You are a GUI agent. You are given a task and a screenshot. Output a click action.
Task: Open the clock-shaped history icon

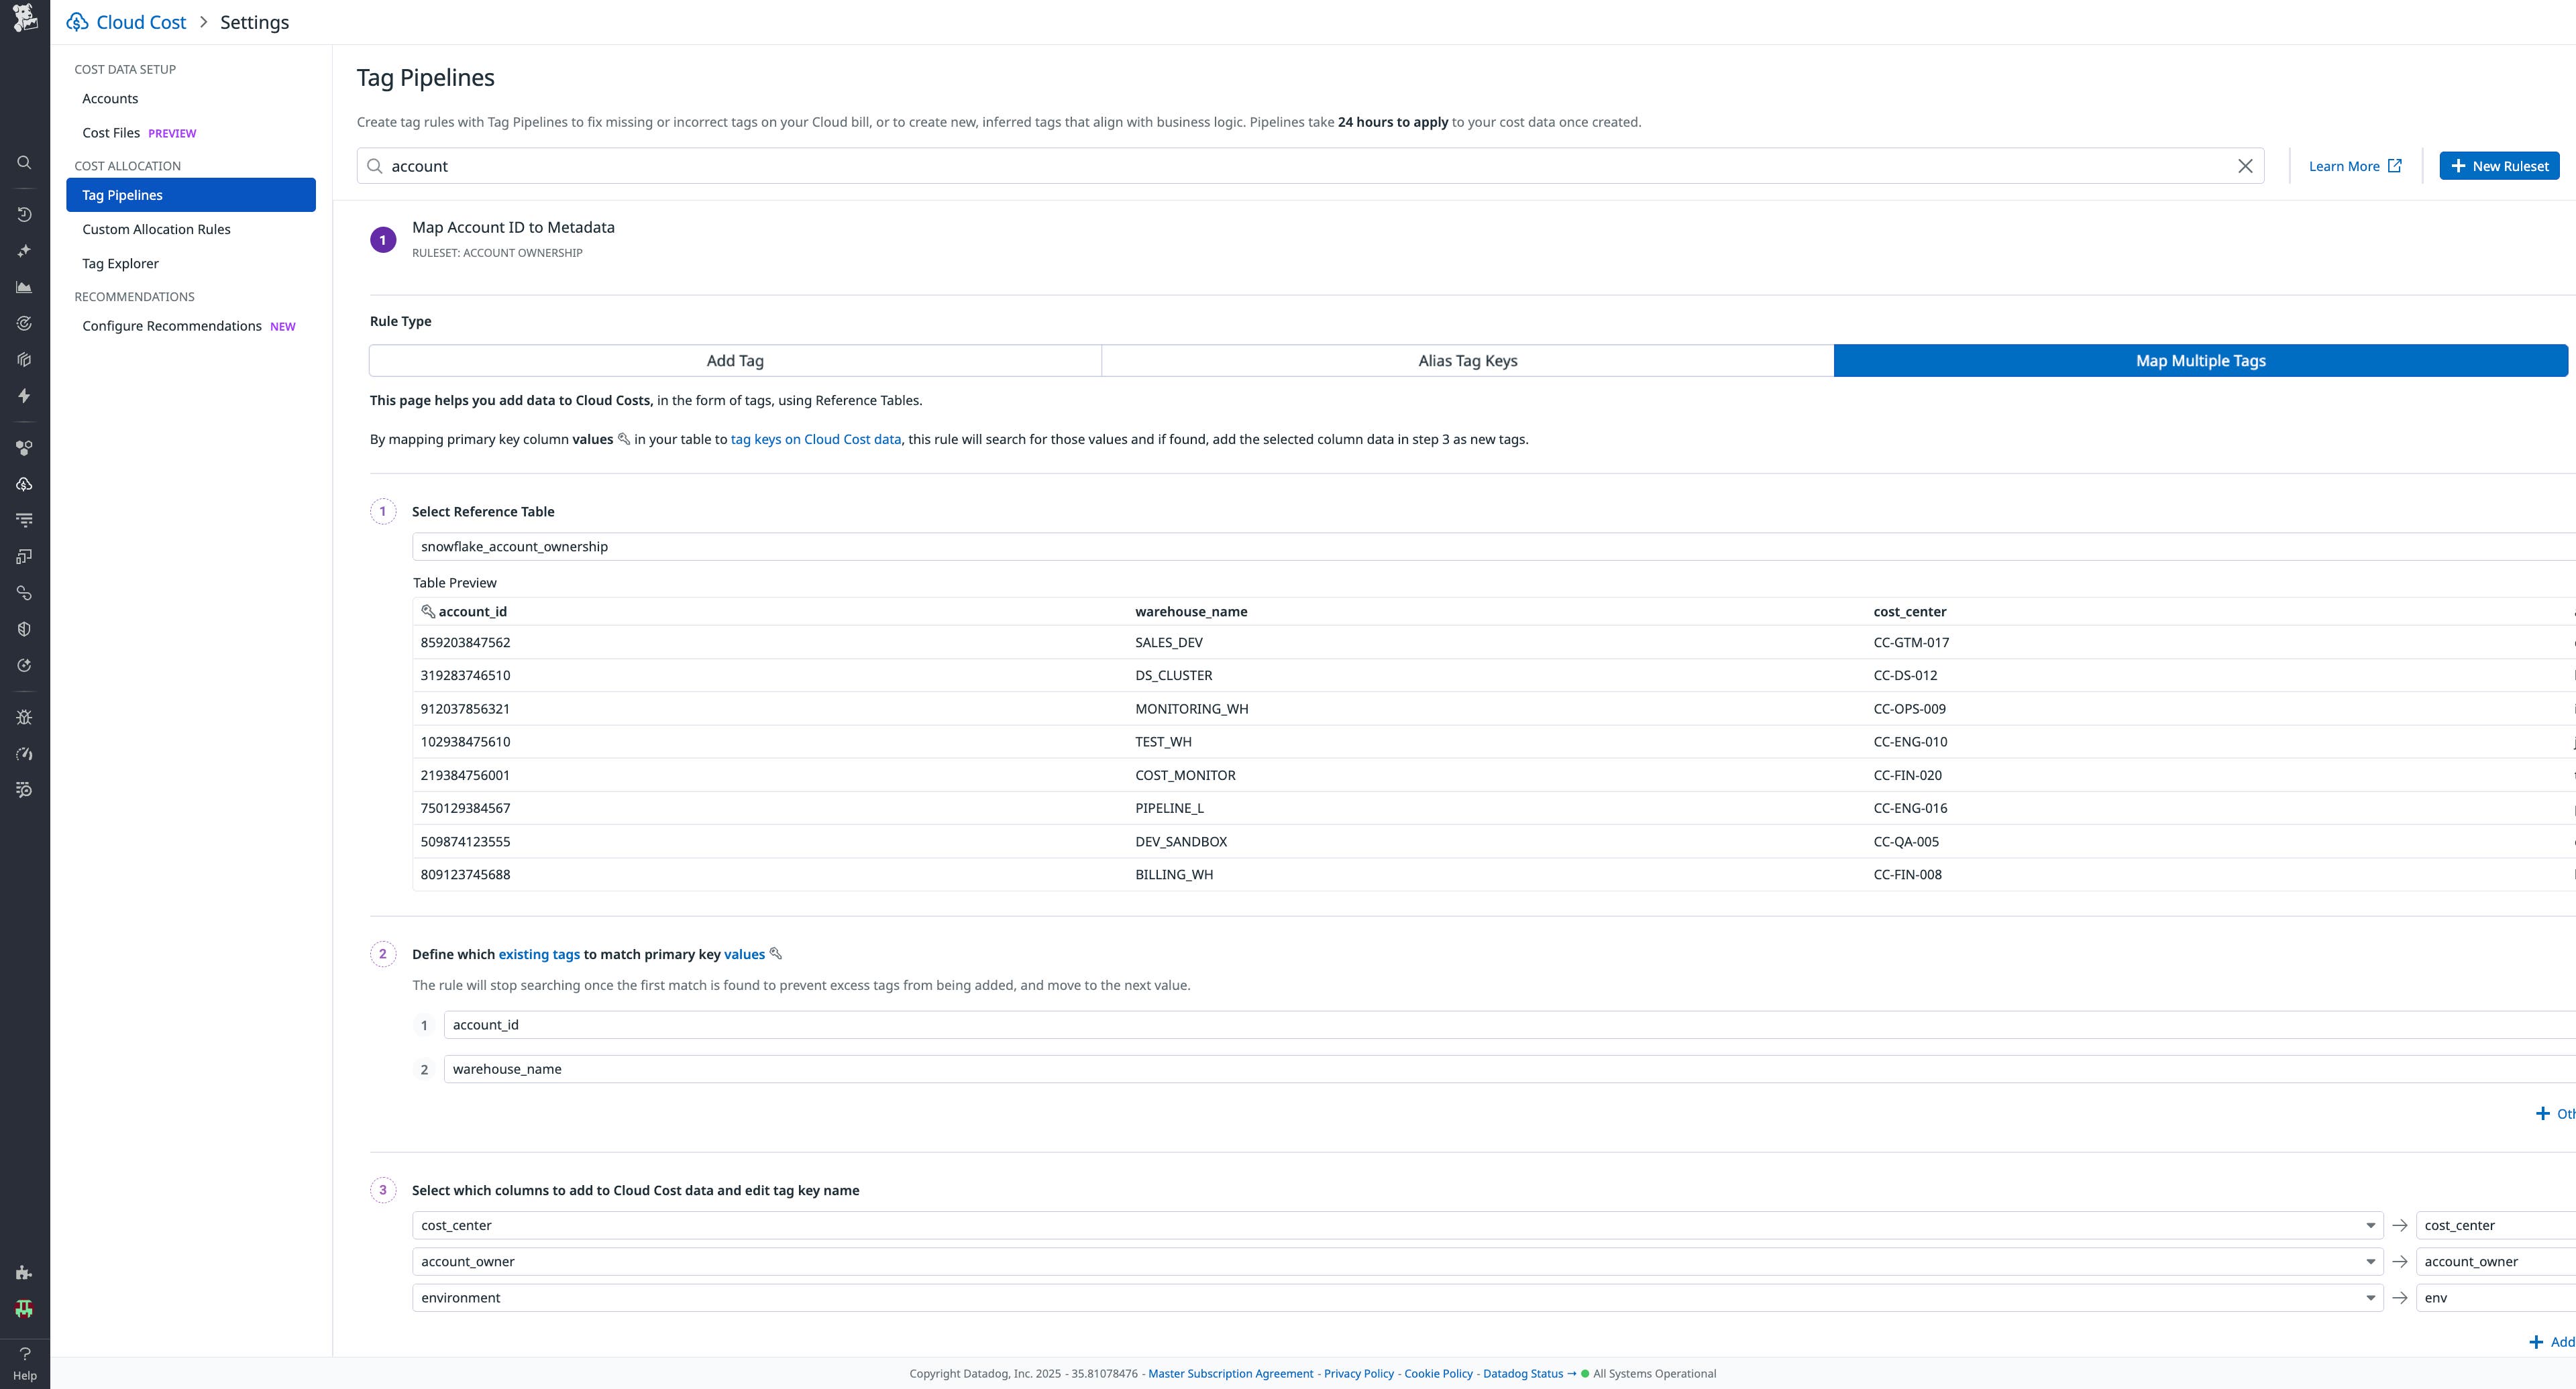pos(23,213)
